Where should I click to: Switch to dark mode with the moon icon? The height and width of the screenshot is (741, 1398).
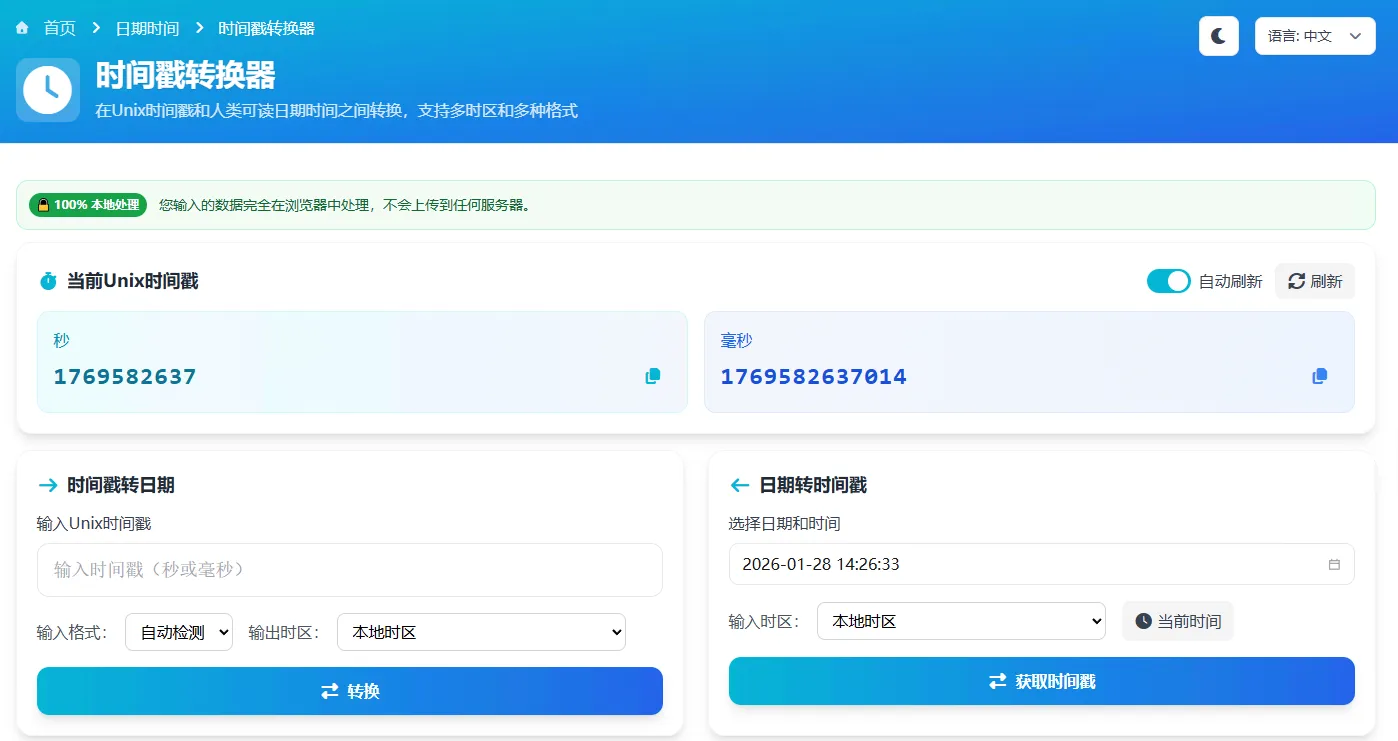1218,35
